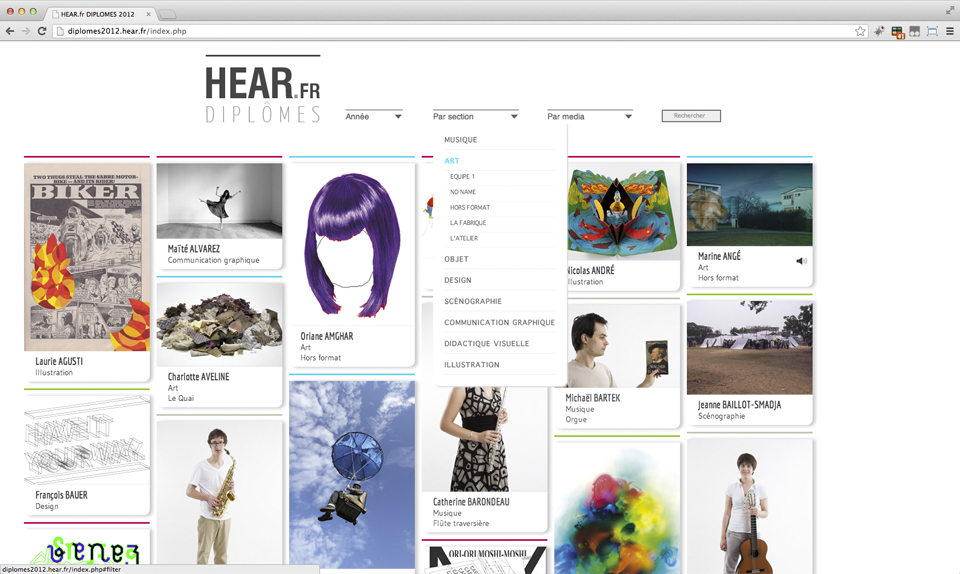Click the colorful grid extension icon

coord(898,32)
